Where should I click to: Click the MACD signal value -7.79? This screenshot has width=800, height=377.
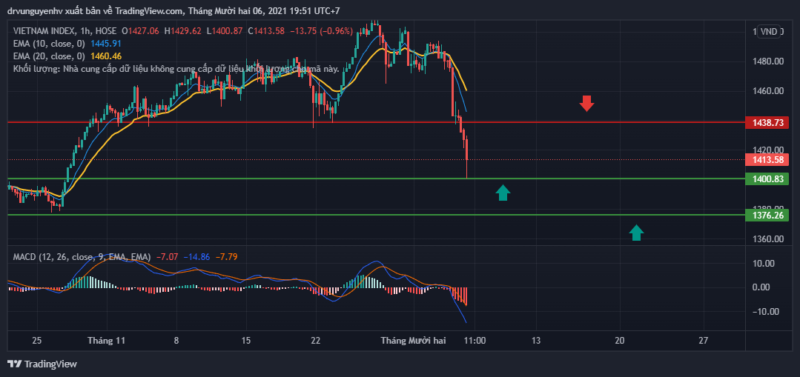pyautogui.click(x=226, y=257)
